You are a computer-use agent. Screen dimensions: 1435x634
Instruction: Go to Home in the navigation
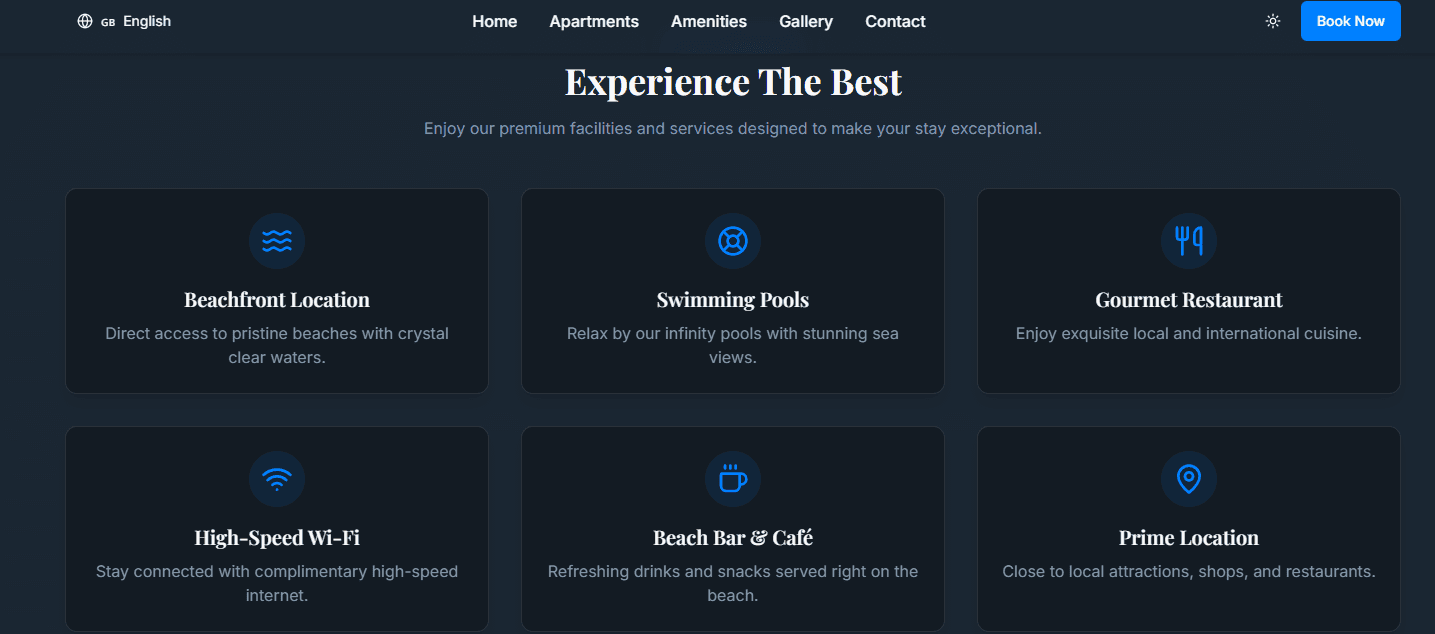click(495, 21)
